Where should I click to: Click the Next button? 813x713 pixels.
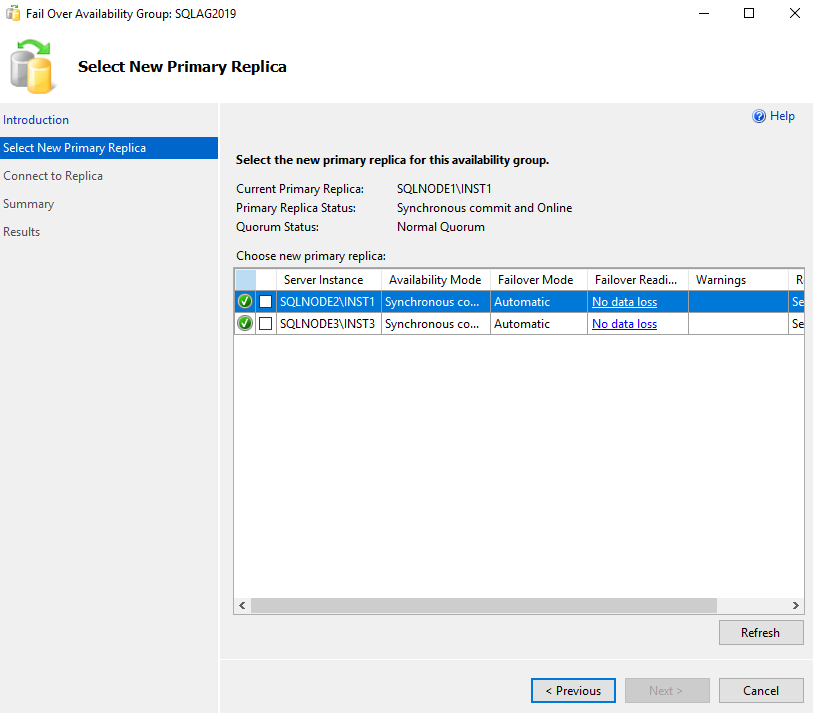(667, 691)
